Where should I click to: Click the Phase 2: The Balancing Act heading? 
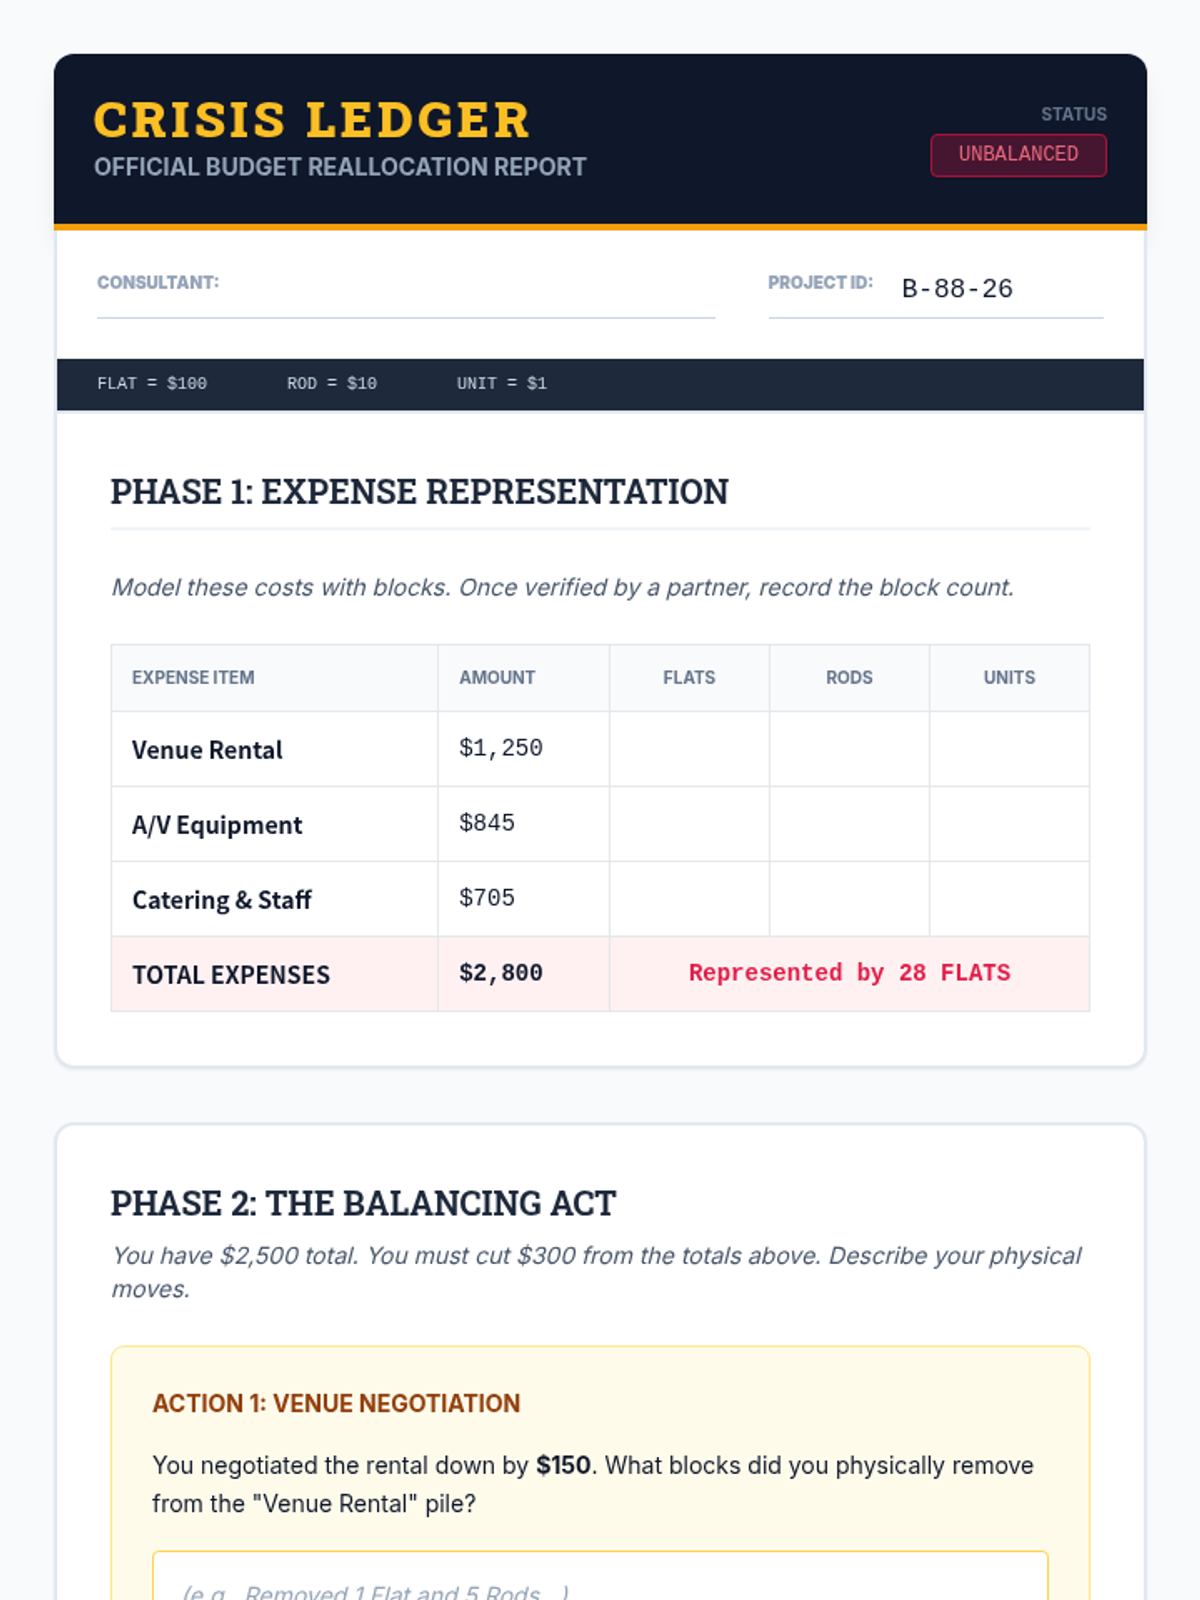coord(363,1203)
